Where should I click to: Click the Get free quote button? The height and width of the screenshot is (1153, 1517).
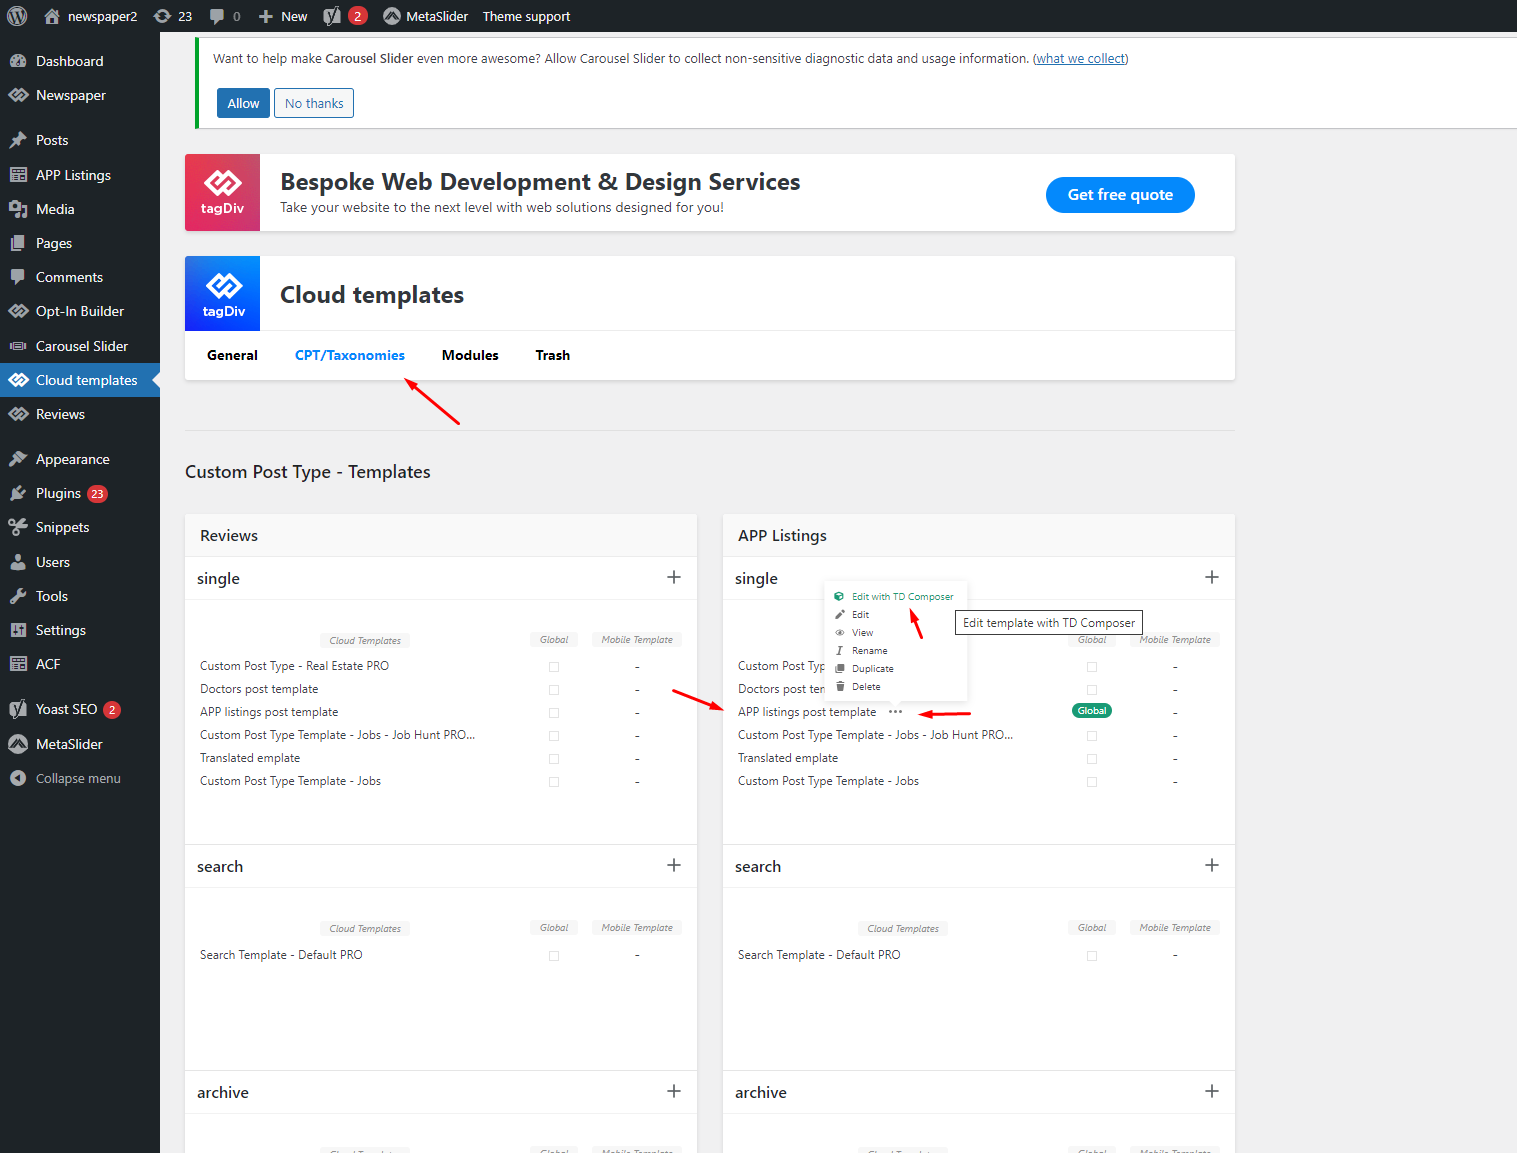[x=1120, y=195]
